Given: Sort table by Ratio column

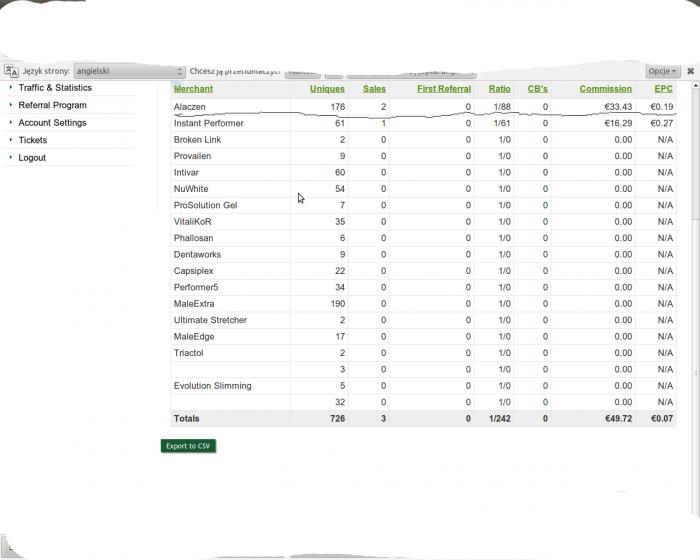Looking at the screenshot, I should pyautogui.click(x=499, y=89).
